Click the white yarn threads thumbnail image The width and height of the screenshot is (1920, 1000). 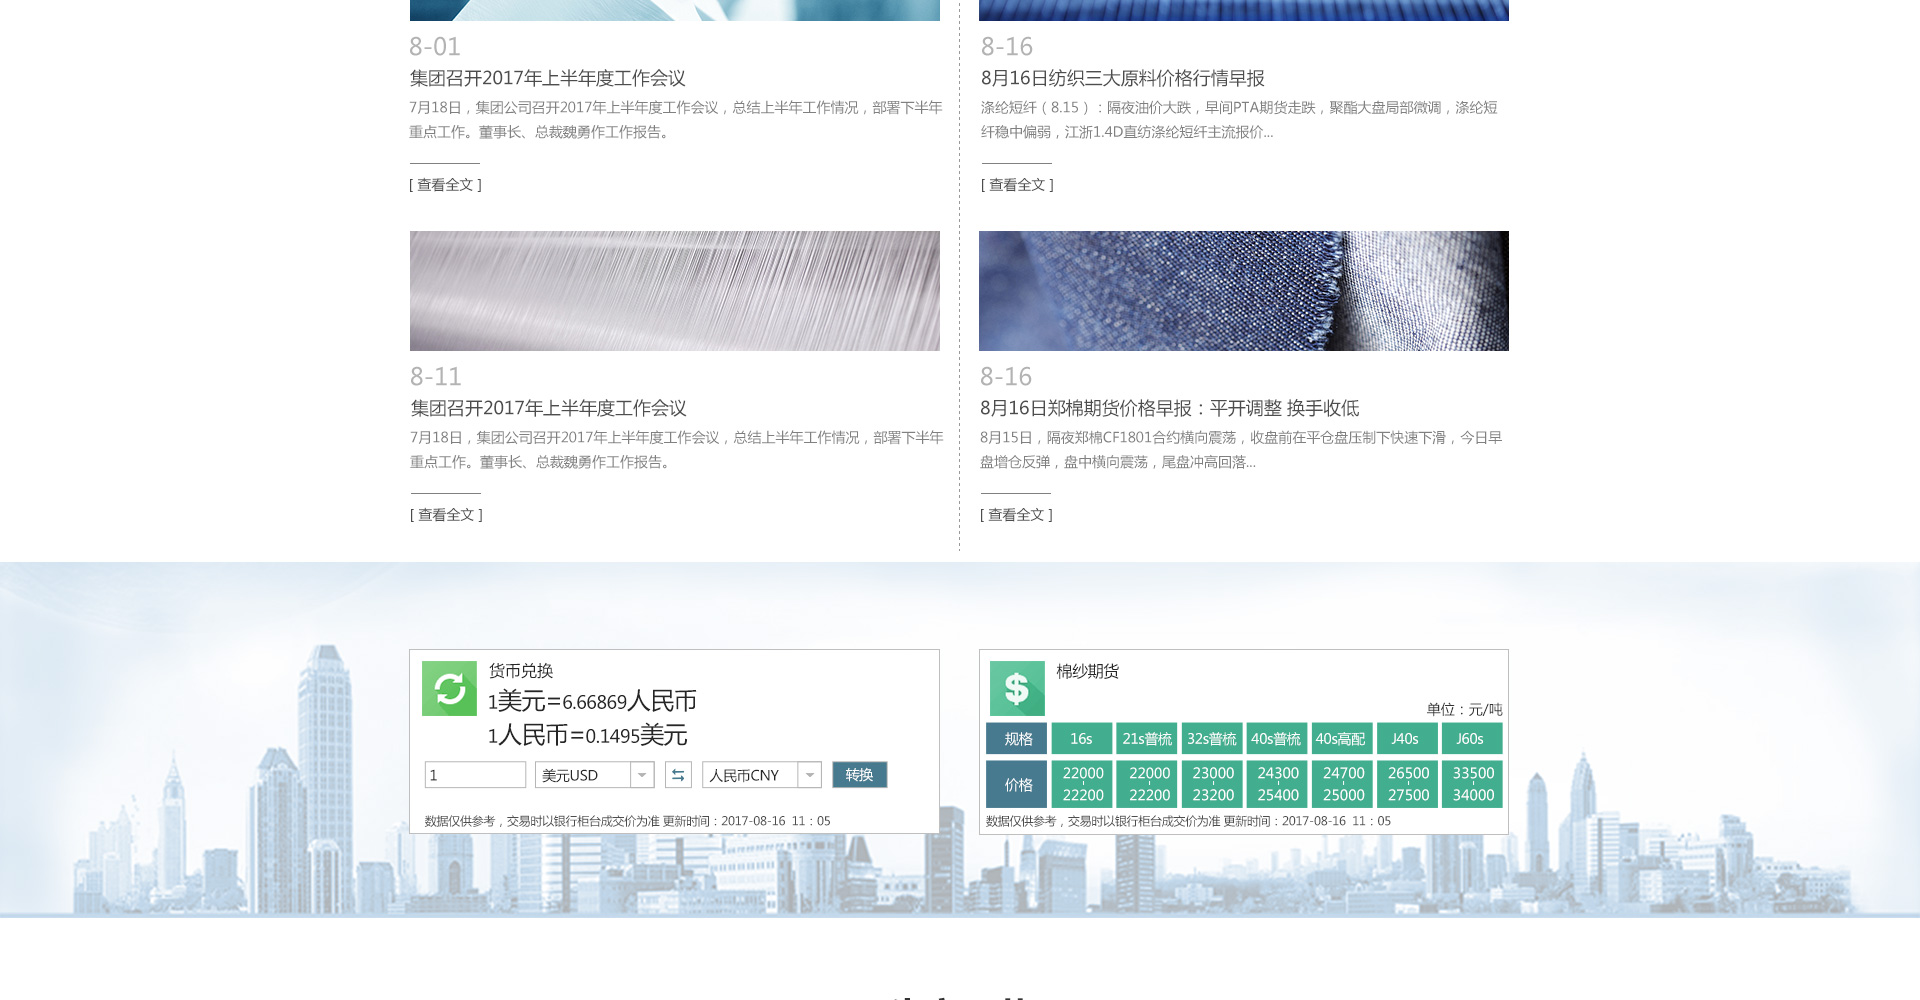[675, 291]
